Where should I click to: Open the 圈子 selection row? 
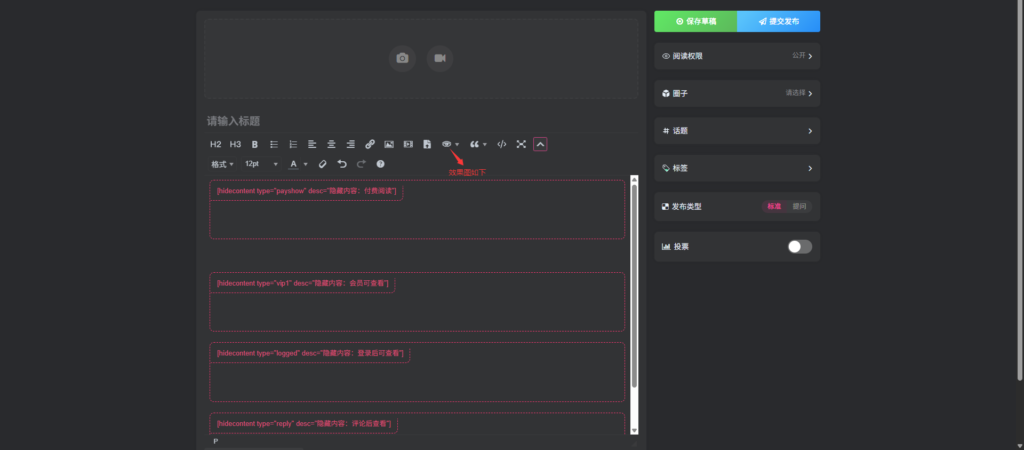pyautogui.click(x=737, y=93)
